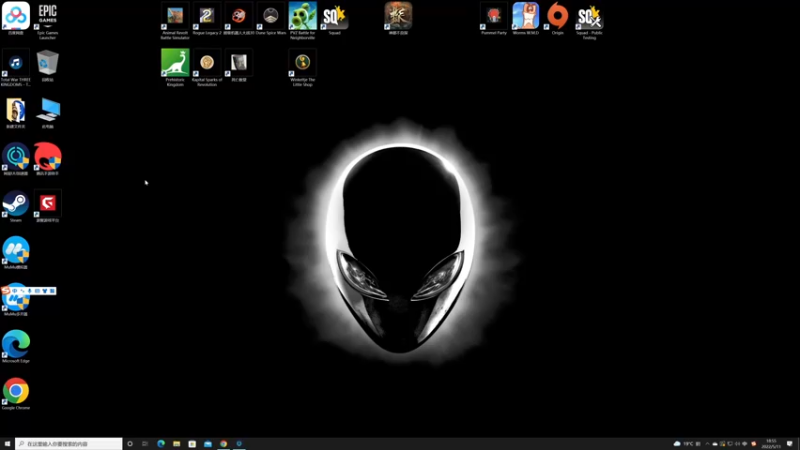Image resolution: width=800 pixels, height=450 pixels.
Task: Open the Baidu Netdisk cloud icon
Action: point(16,18)
